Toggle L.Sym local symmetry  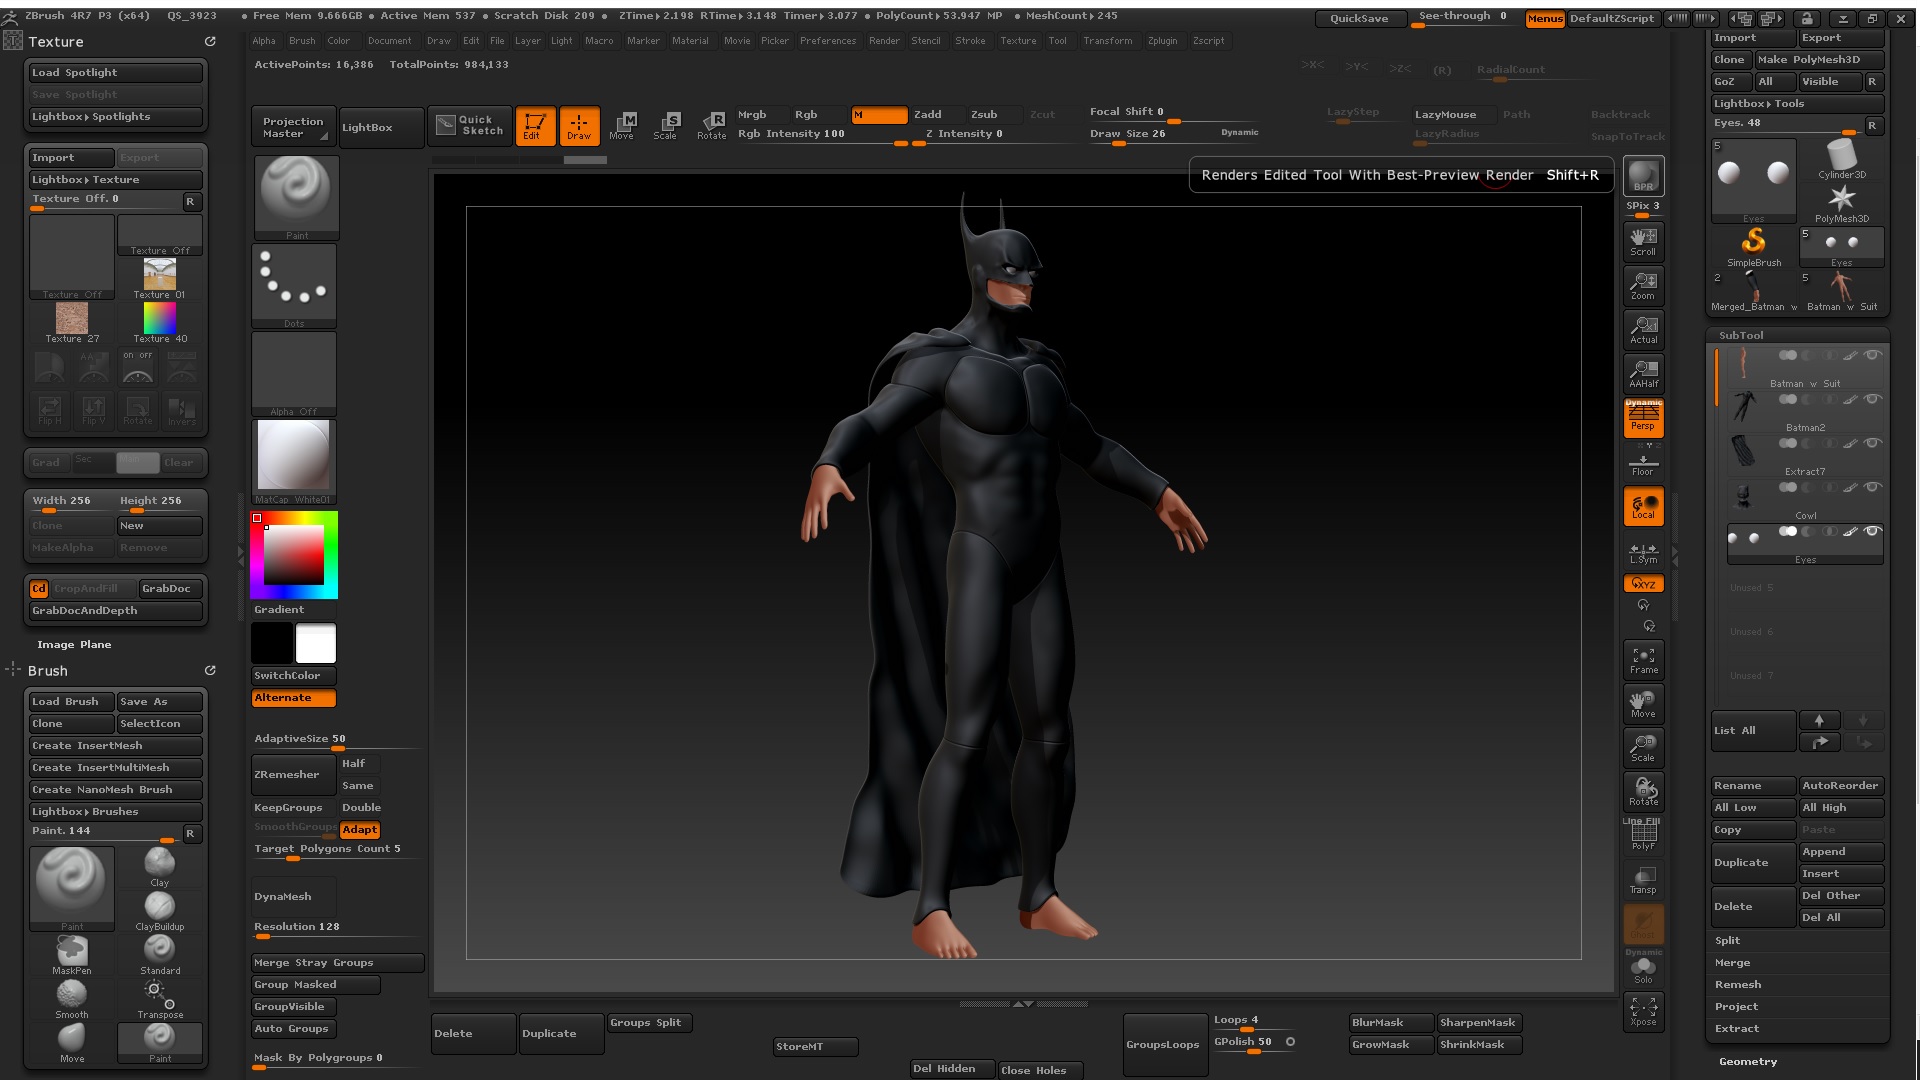coord(1643,552)
